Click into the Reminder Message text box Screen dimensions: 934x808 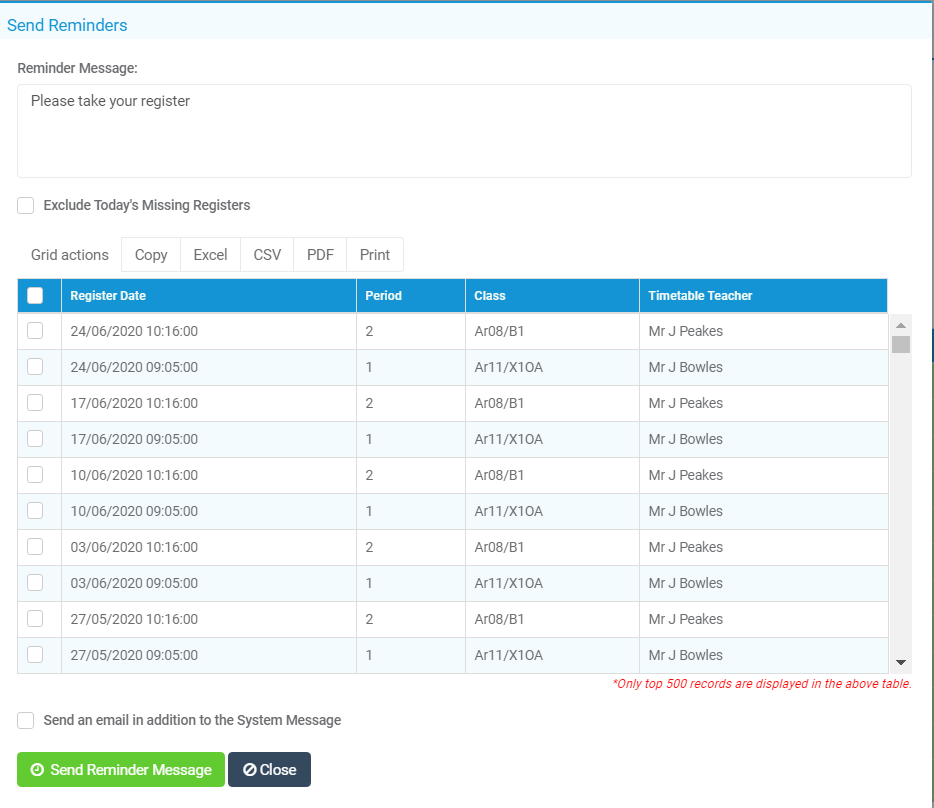pos(464,131)
